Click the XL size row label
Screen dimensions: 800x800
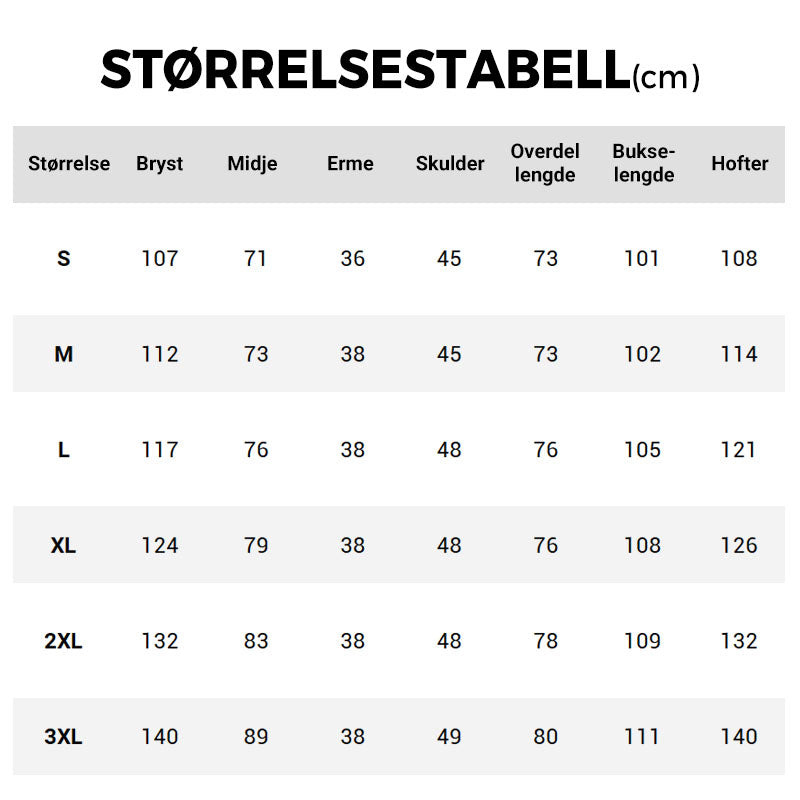coord(64,546)
